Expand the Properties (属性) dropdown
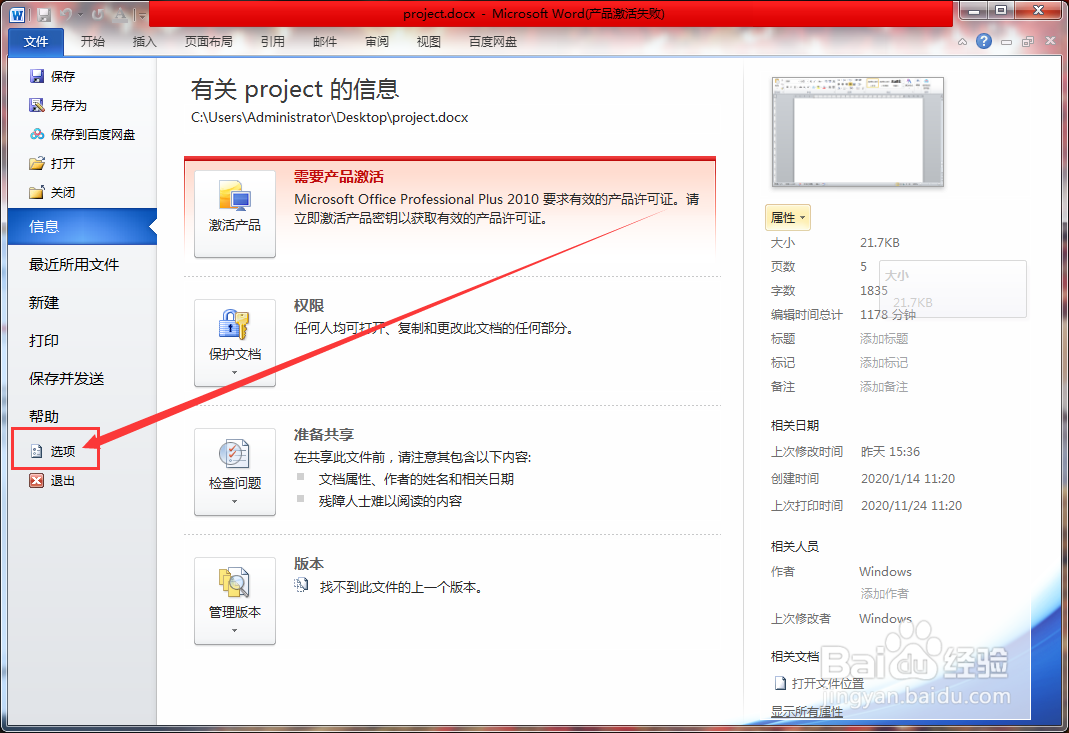The height and width of the screenshot is (733, 1069). [787, 218]
